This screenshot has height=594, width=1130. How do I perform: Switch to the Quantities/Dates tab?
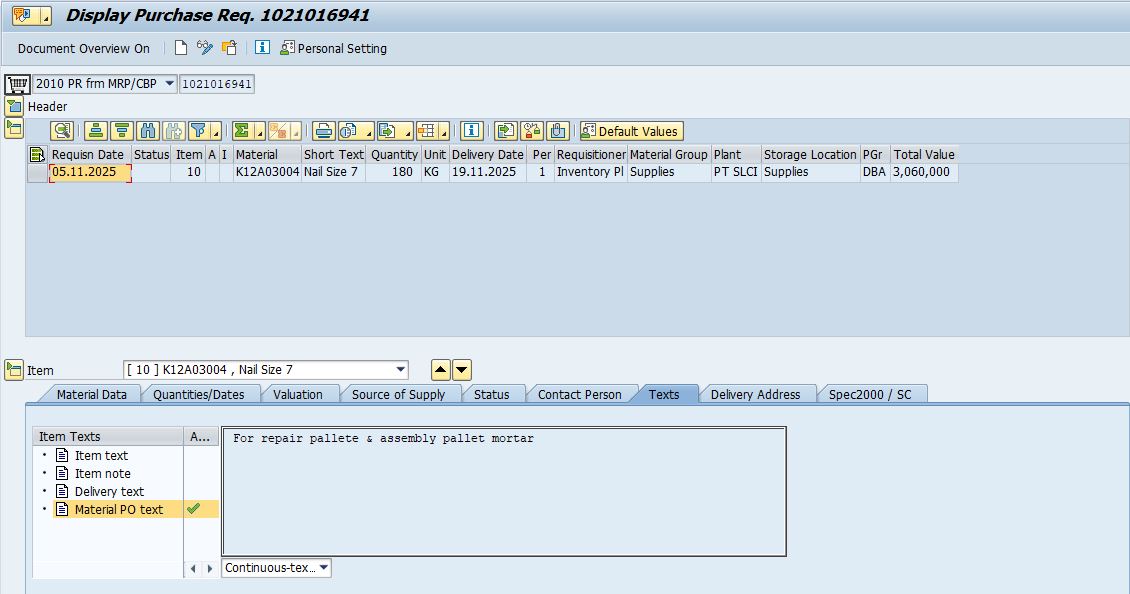click(198, 394)
